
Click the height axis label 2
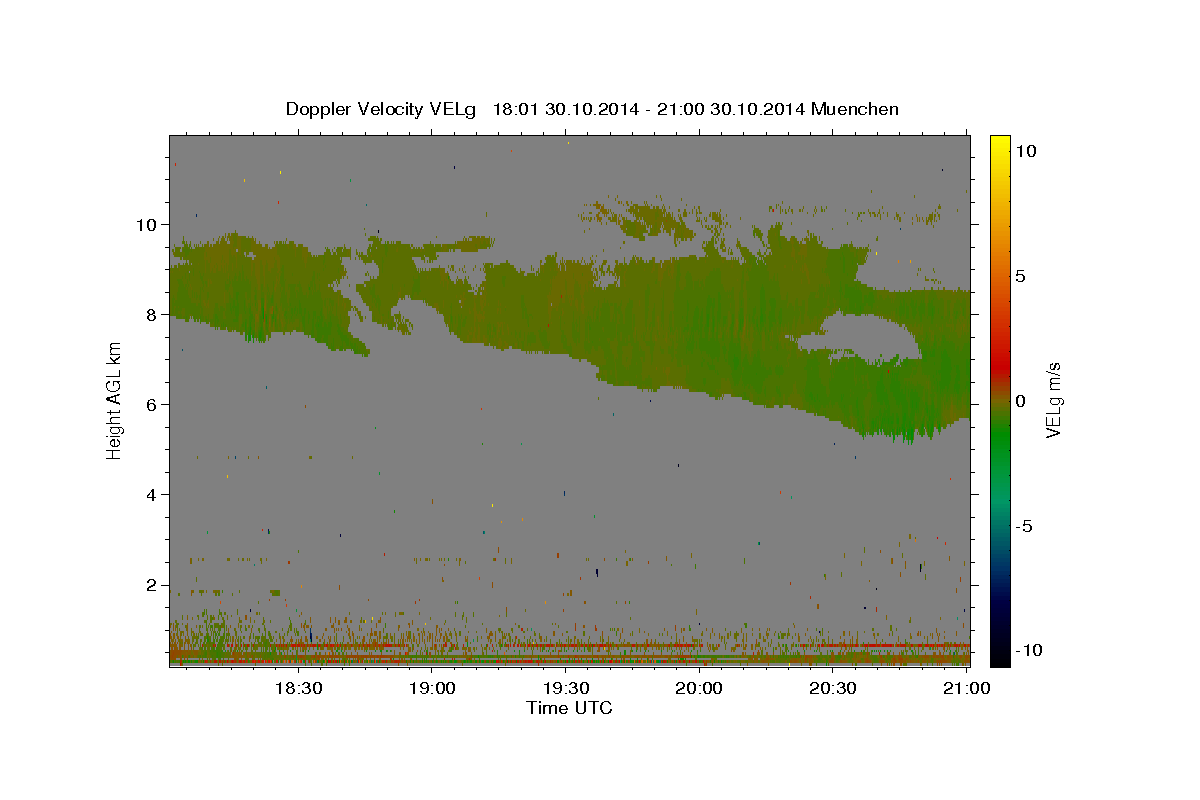[150, 585]
